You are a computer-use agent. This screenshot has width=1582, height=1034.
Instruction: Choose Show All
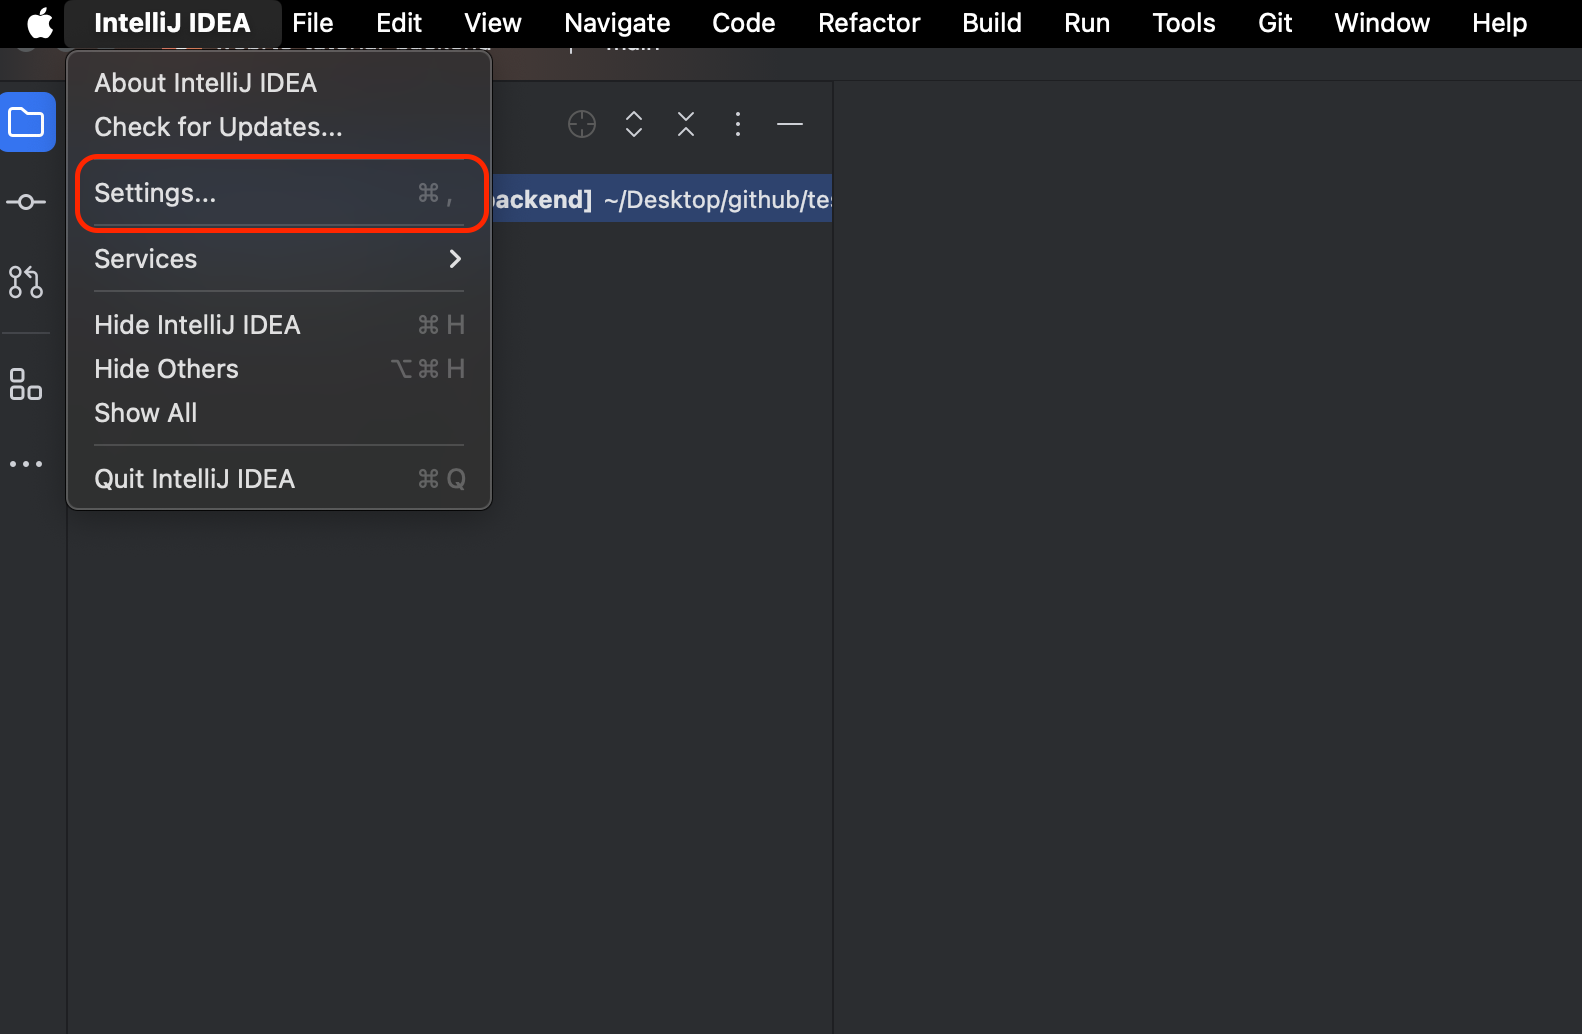279,413
